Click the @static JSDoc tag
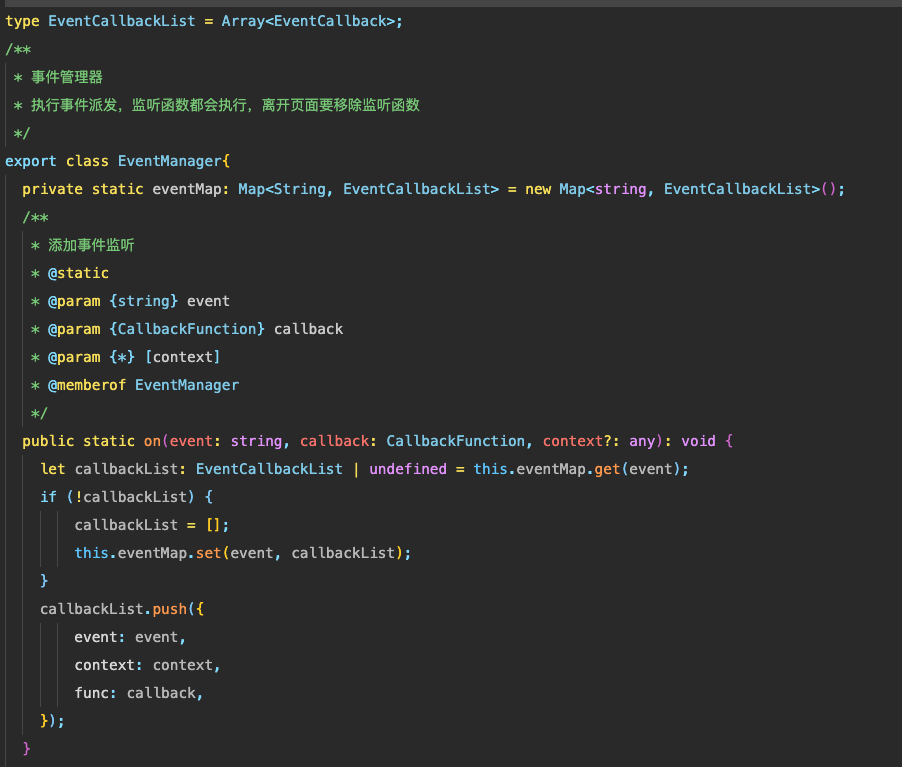This screenshot has width=902, height=767. click(78, 273)
